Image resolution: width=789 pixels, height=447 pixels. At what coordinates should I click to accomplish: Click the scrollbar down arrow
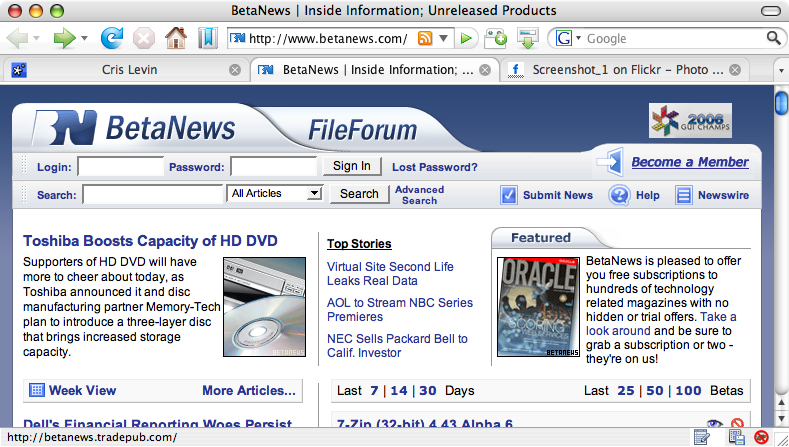(781, 418)
